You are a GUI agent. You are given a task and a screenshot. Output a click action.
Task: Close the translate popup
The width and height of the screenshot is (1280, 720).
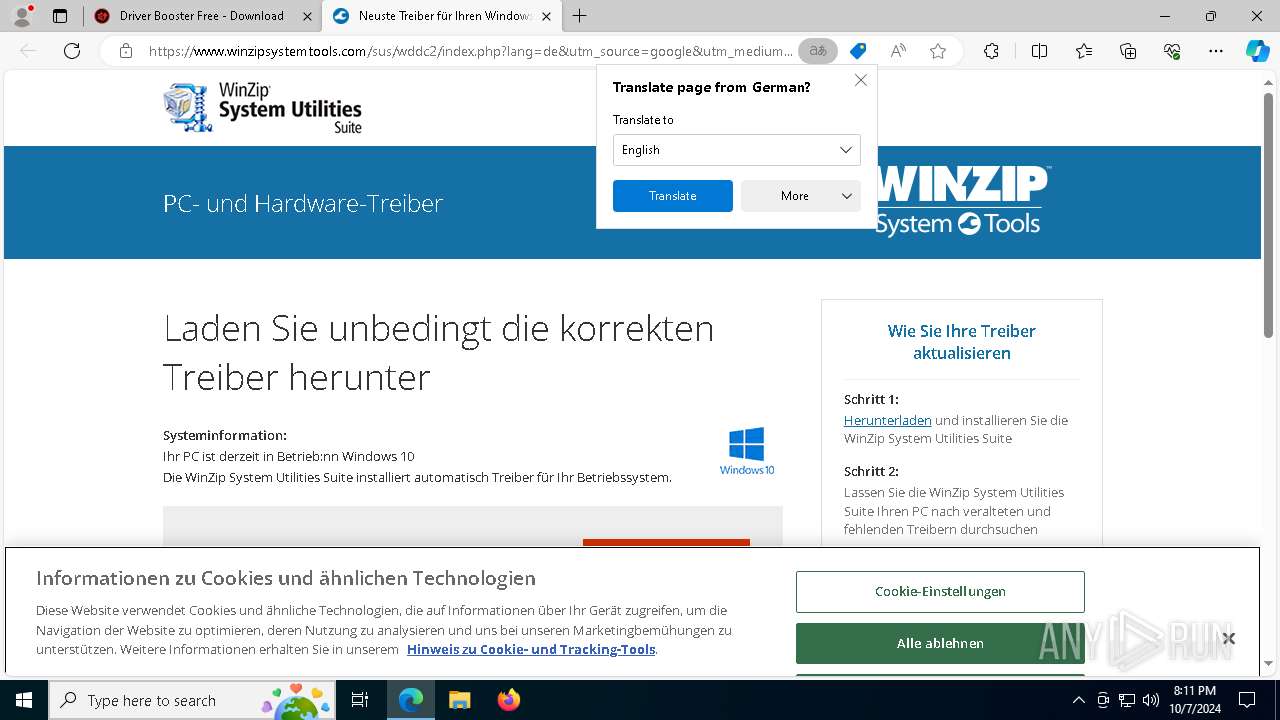click(861, 80)
